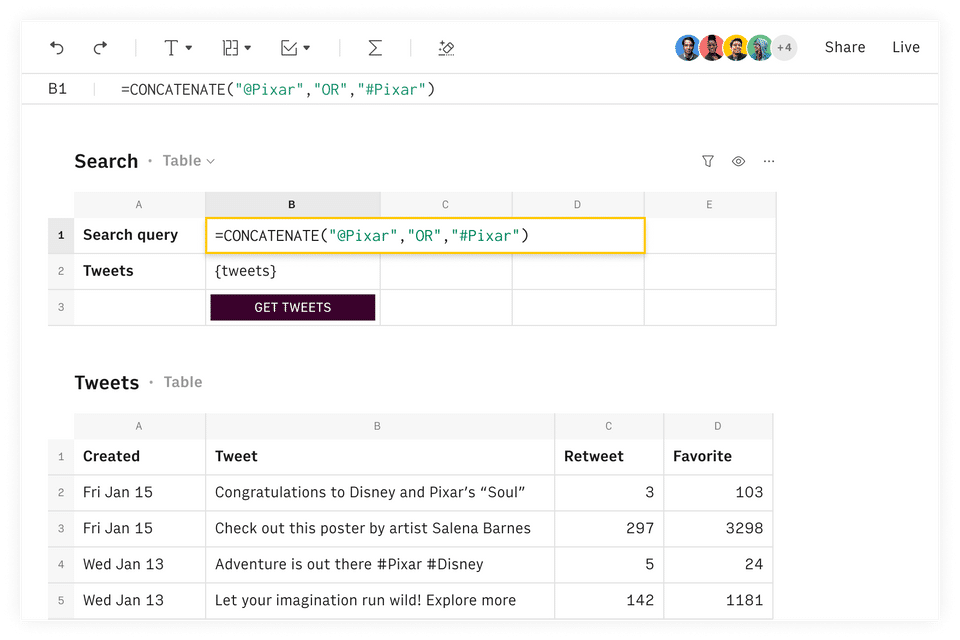Click the sigma formula icon
Viewport: 960px width, 640px height.
(x=375, y=47)
